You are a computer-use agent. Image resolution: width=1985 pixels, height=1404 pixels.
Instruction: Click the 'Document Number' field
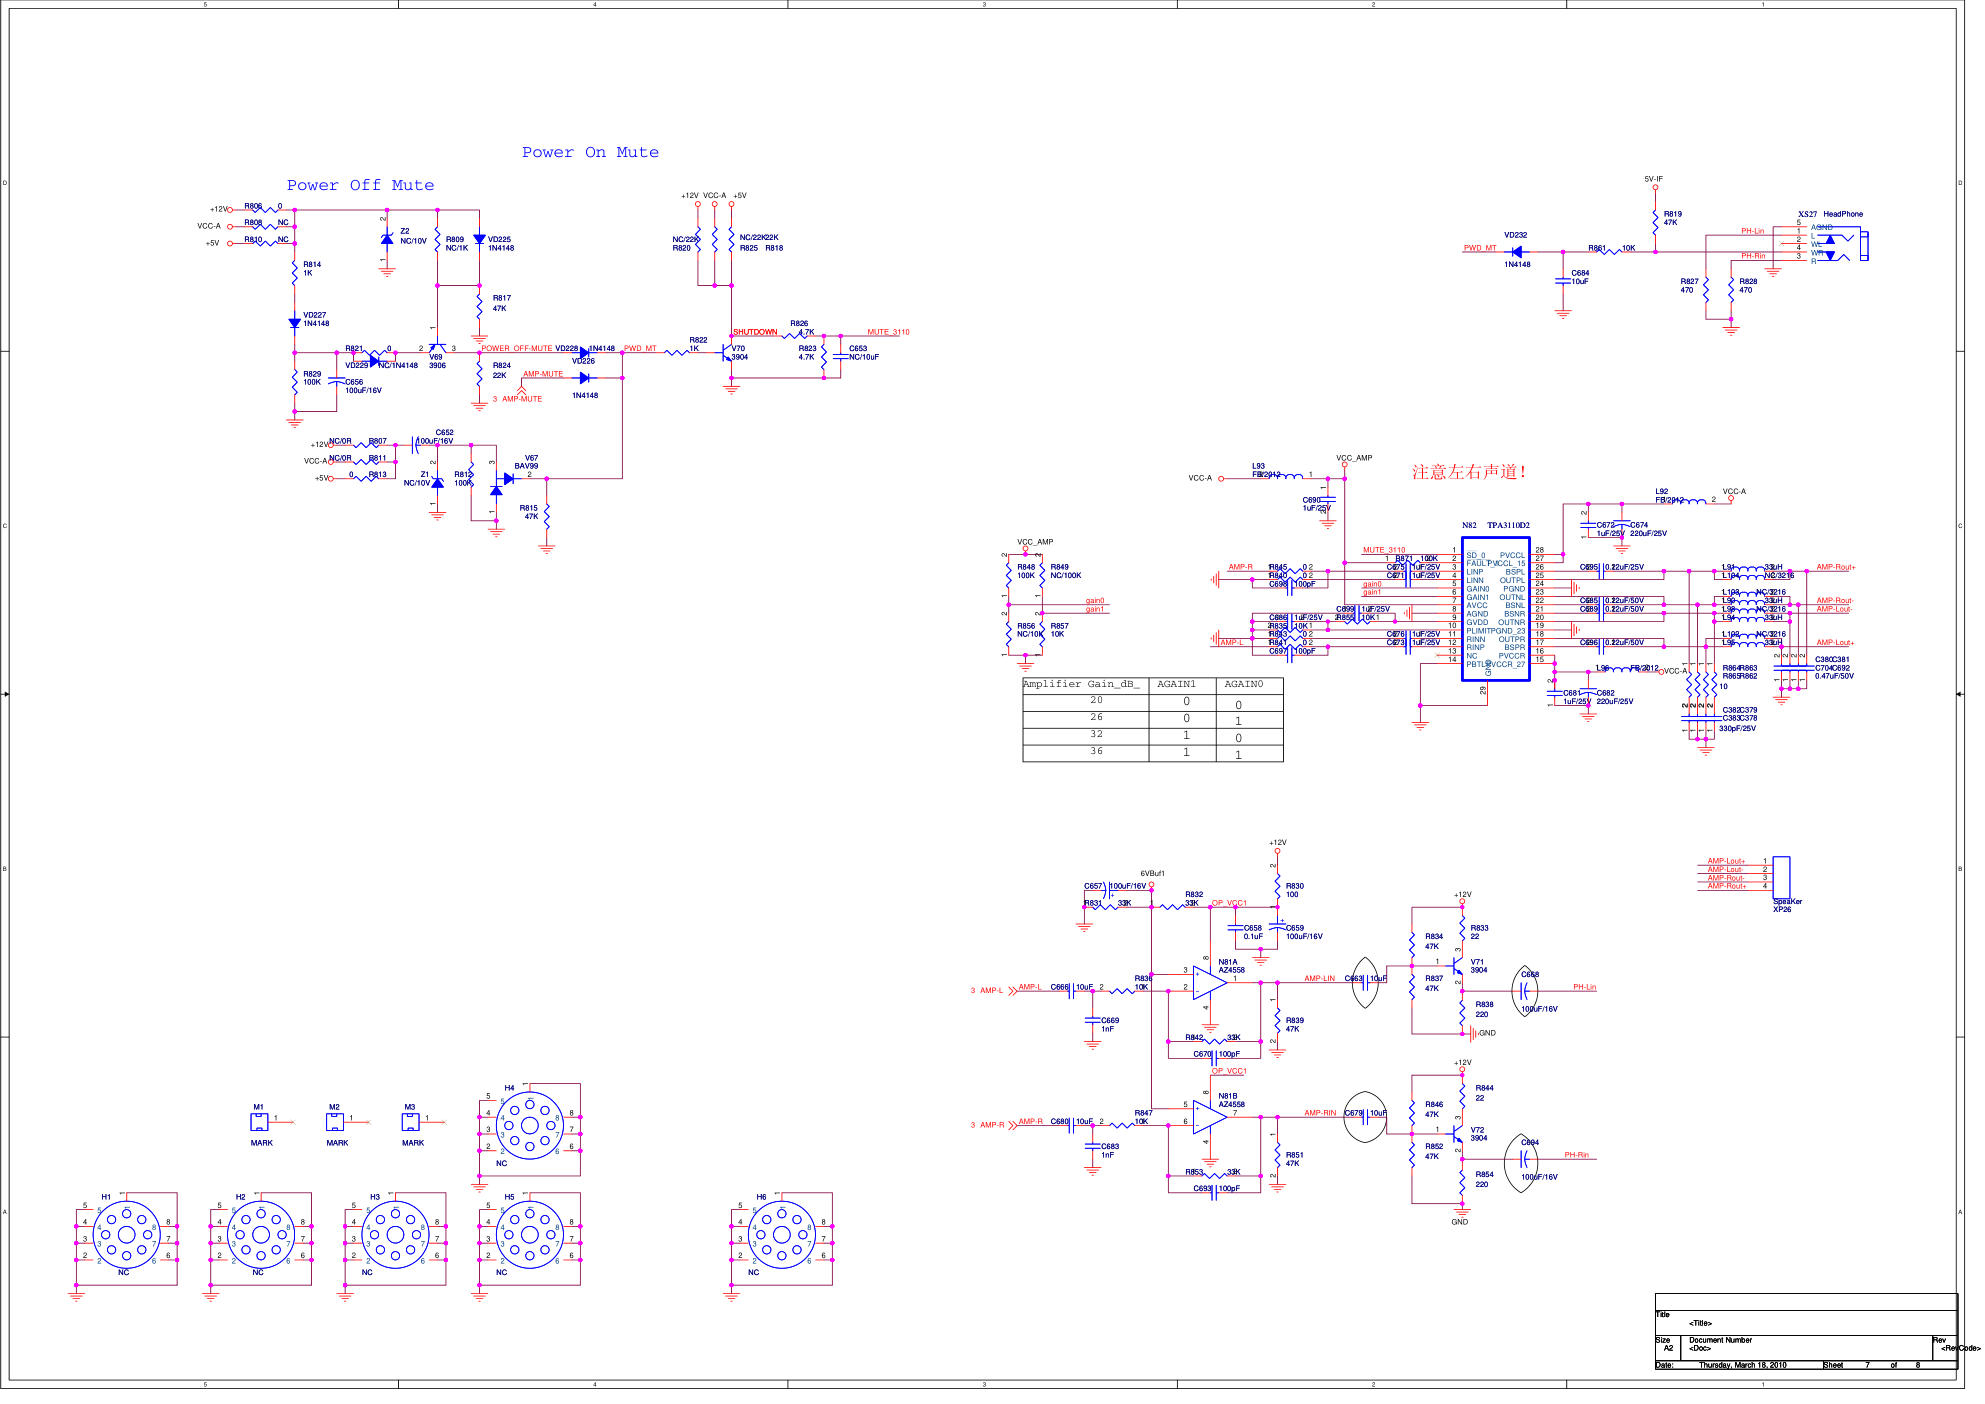click(x=1720, y=1340)
